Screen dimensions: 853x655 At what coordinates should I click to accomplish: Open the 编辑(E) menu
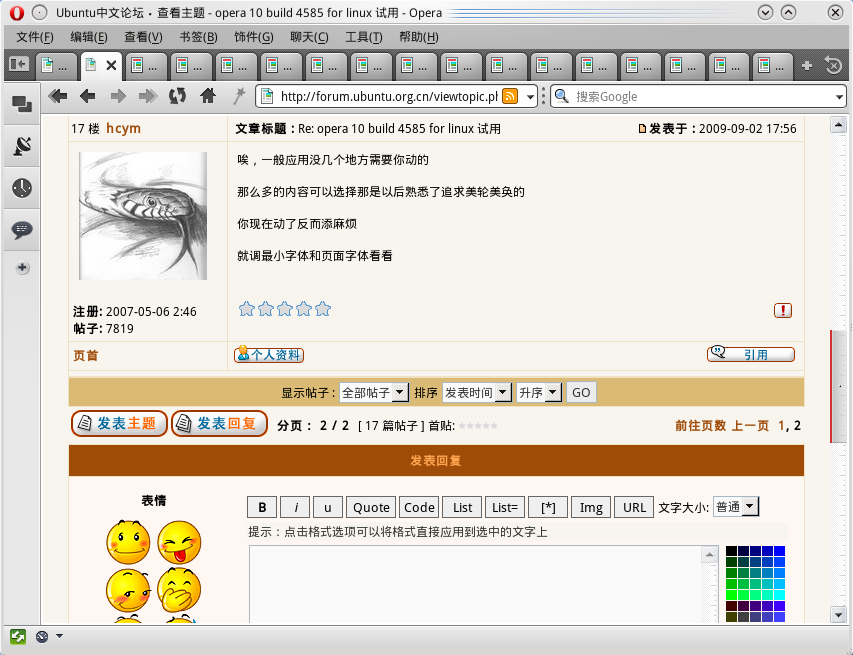click(x=89, y=37)
